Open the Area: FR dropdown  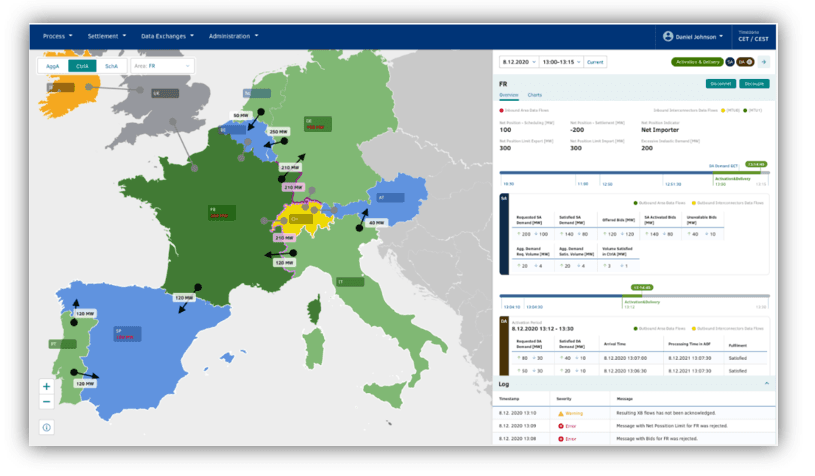click(x=163, y=66)
